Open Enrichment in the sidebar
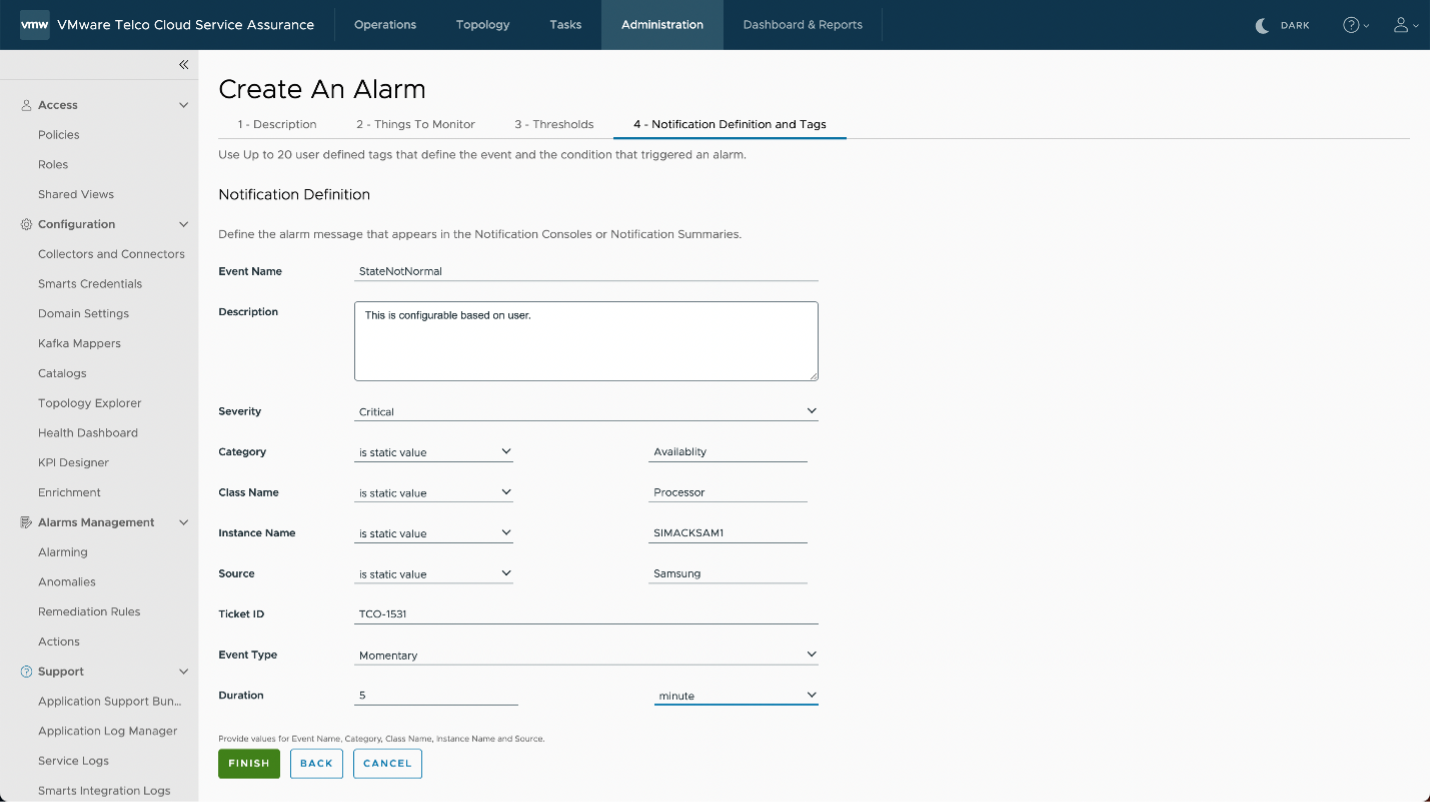Screen dimensions: 1430x806 coord(69,493)
